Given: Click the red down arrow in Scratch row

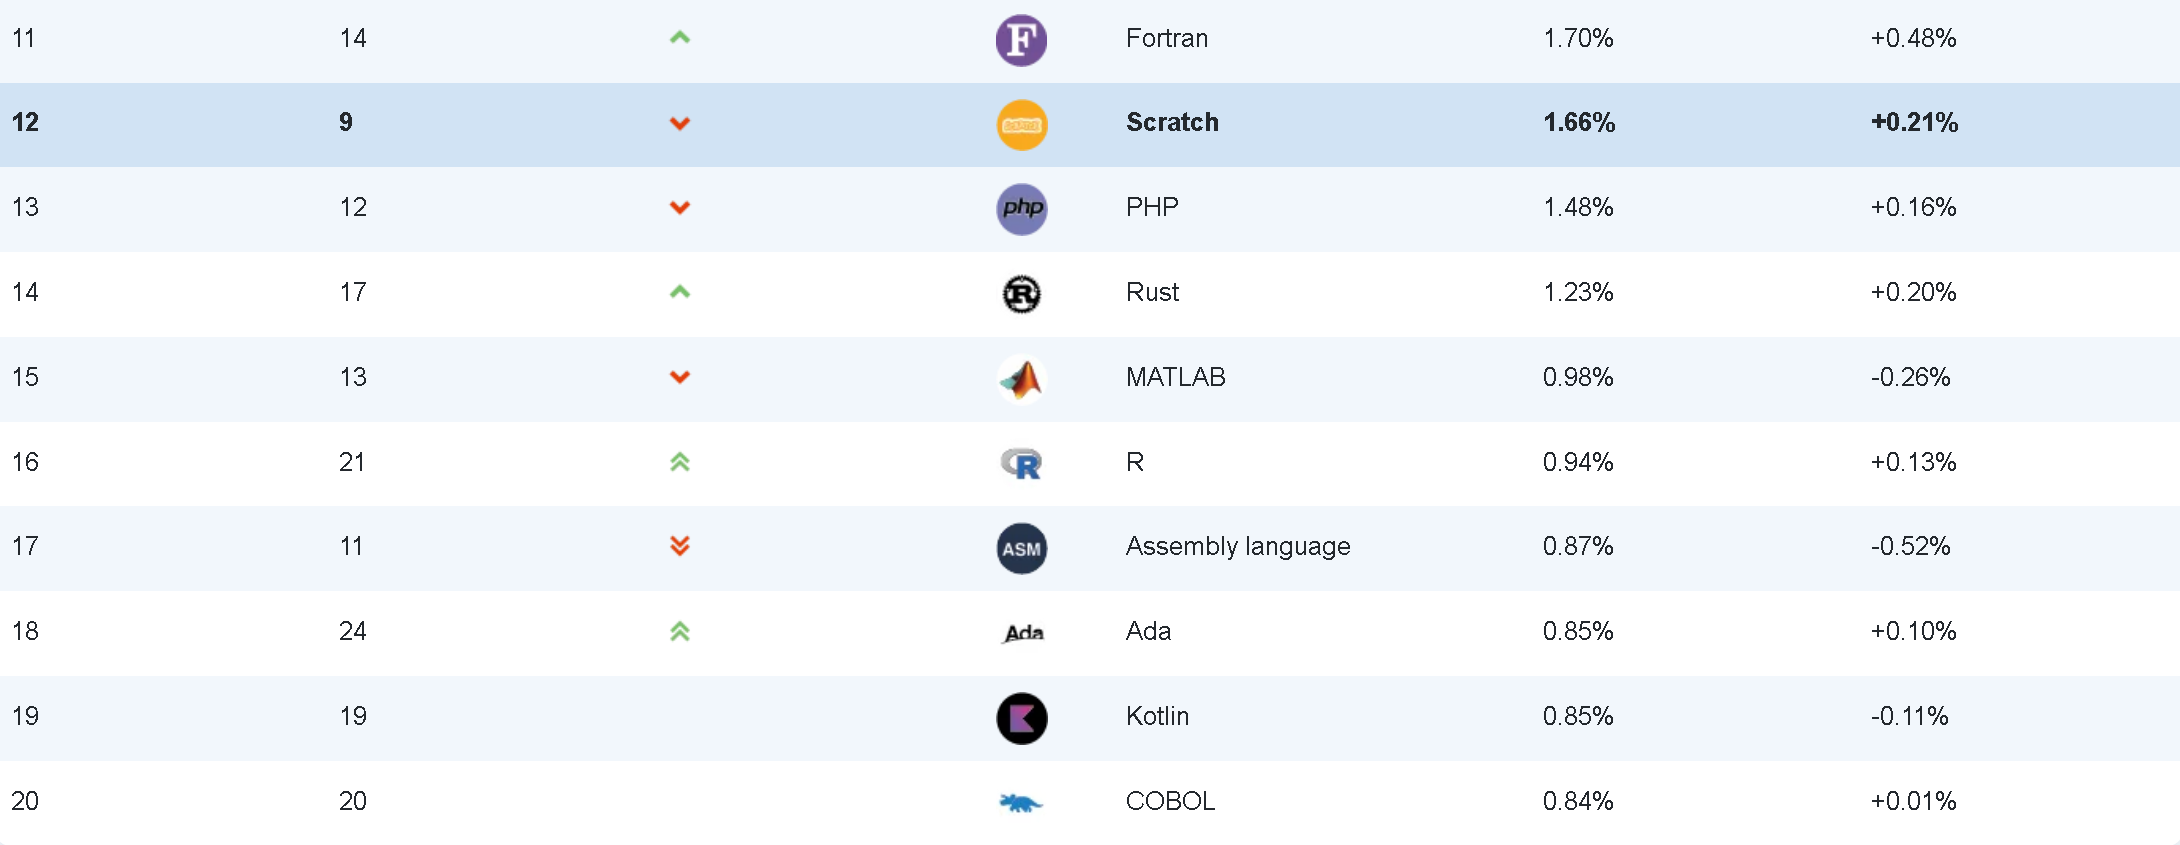Looking at the screenshot, I should tap(680, 124).
